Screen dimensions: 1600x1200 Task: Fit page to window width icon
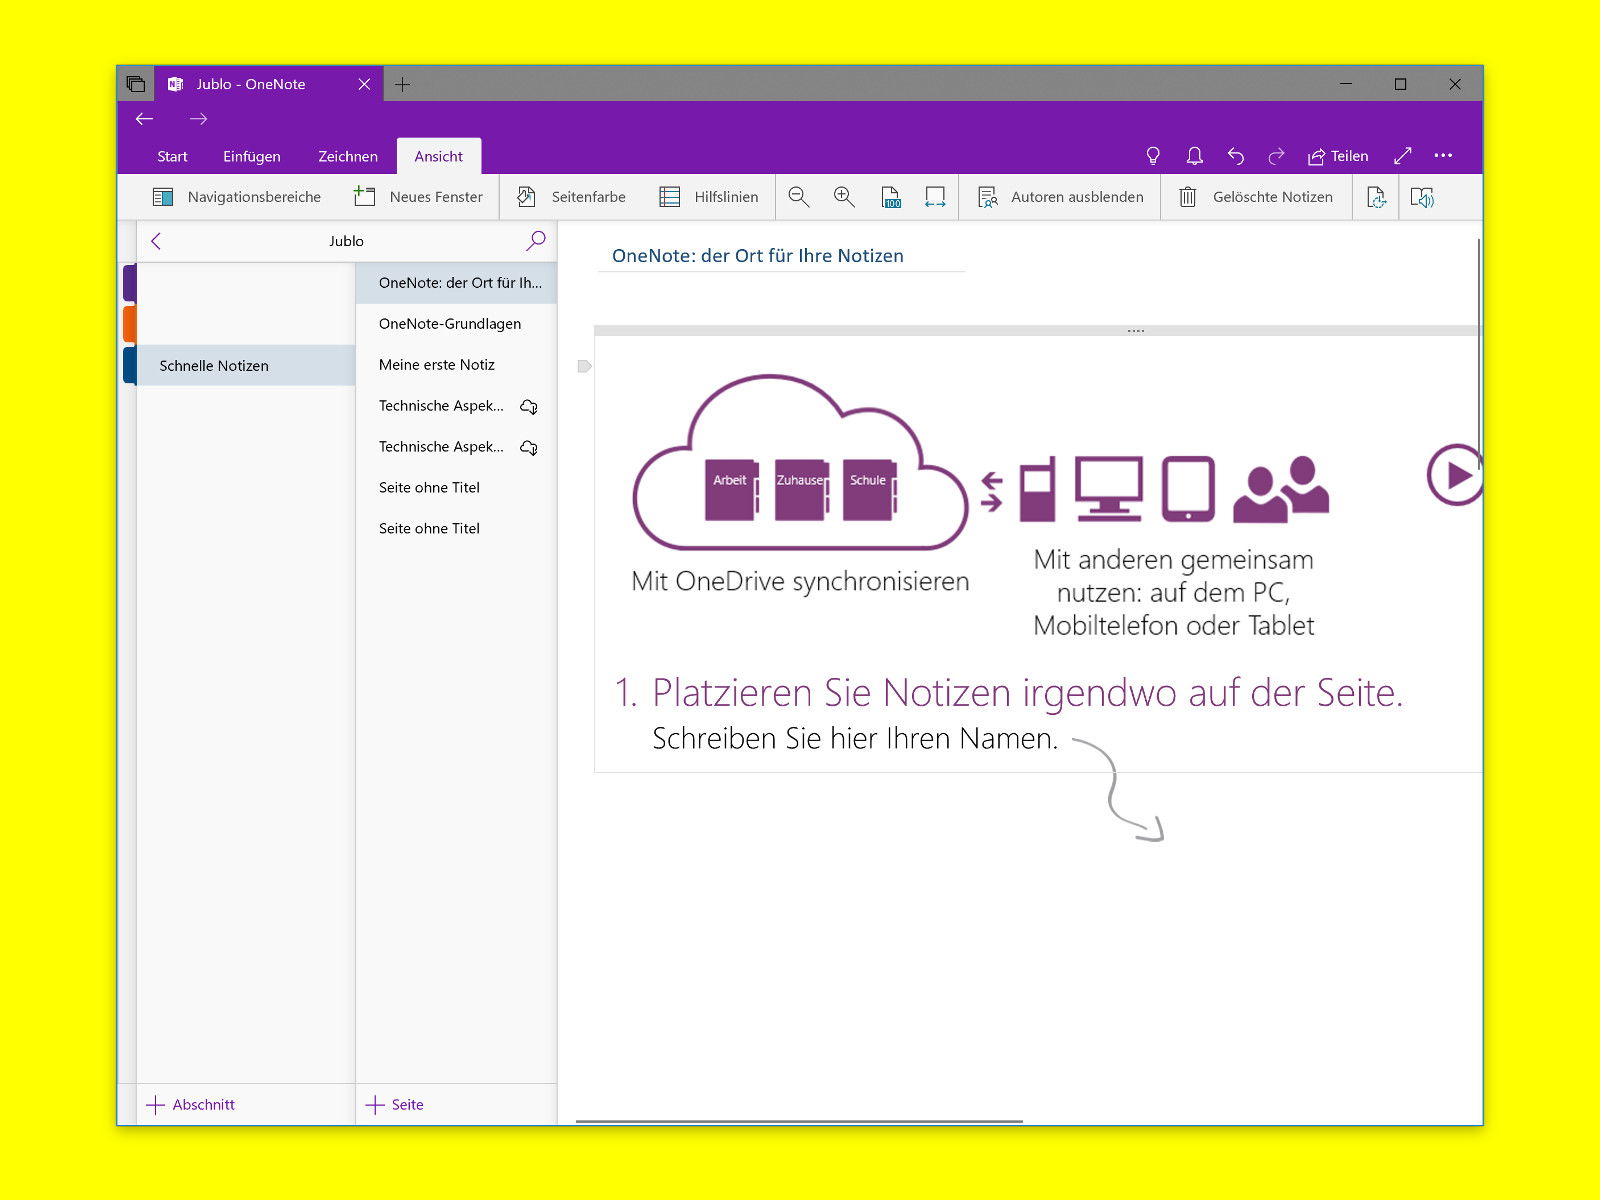935,197
